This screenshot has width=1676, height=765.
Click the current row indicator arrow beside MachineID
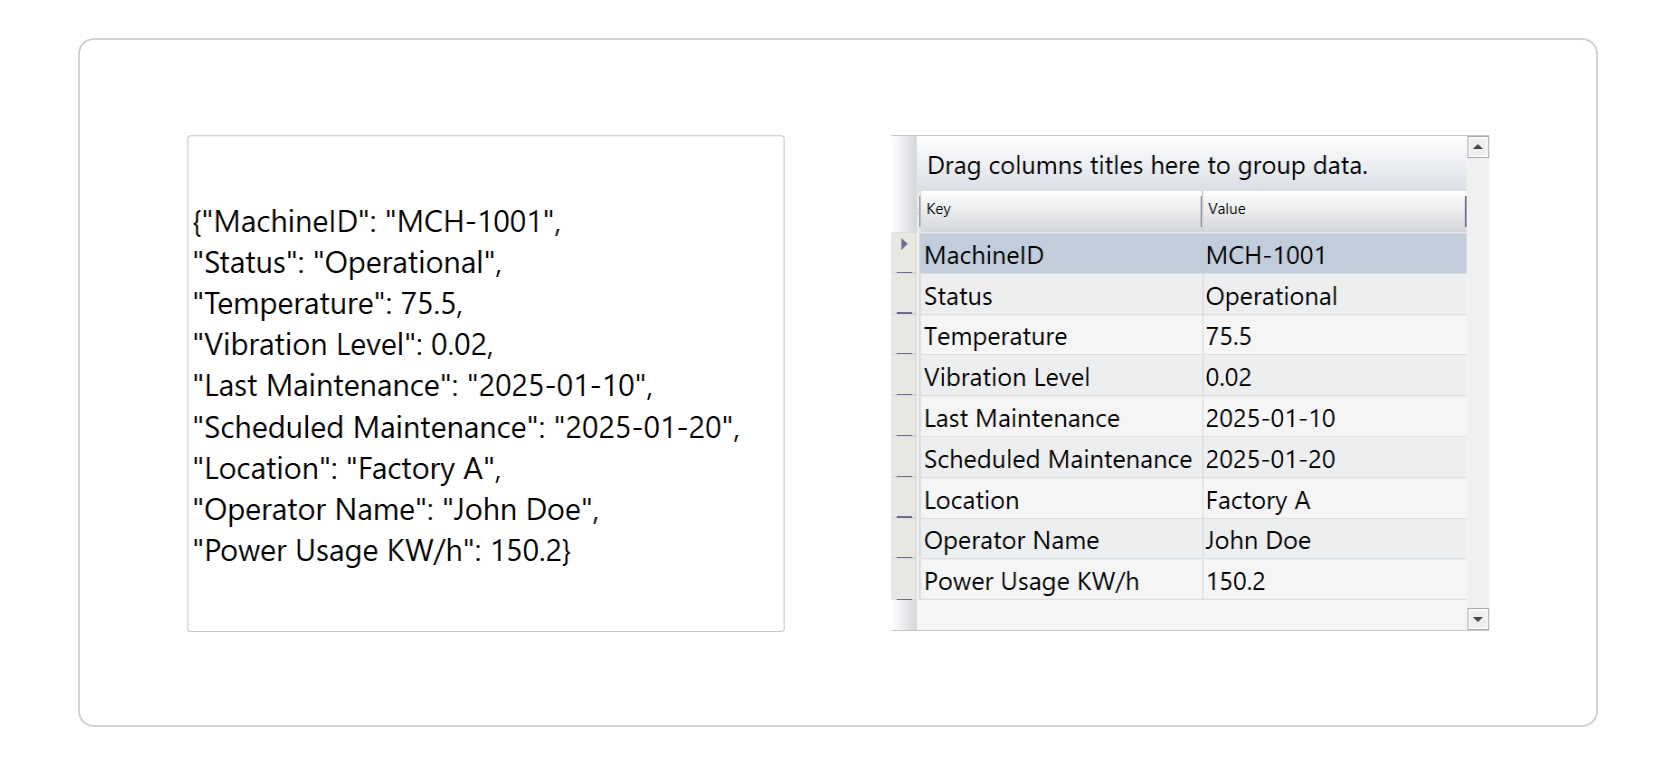tap(904, 244)
